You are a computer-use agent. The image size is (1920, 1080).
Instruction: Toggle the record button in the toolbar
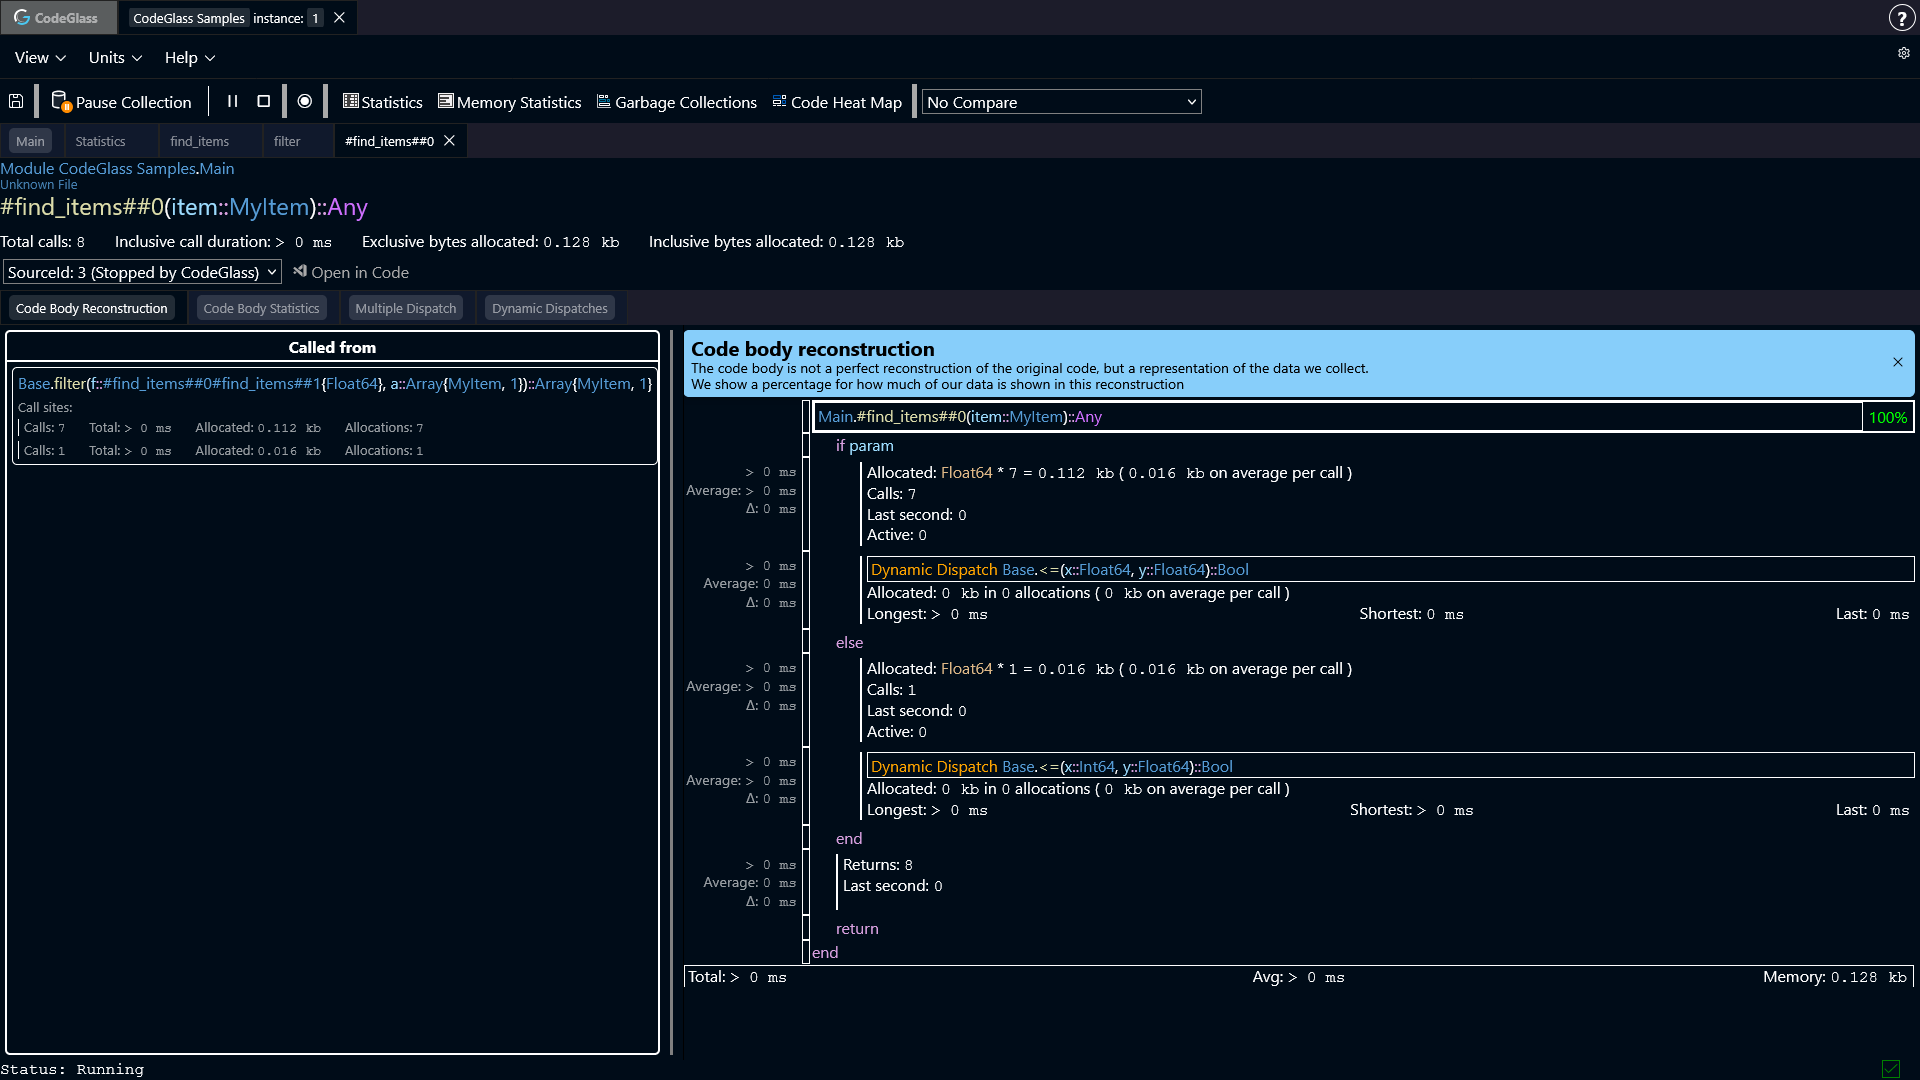pos(305,101)
